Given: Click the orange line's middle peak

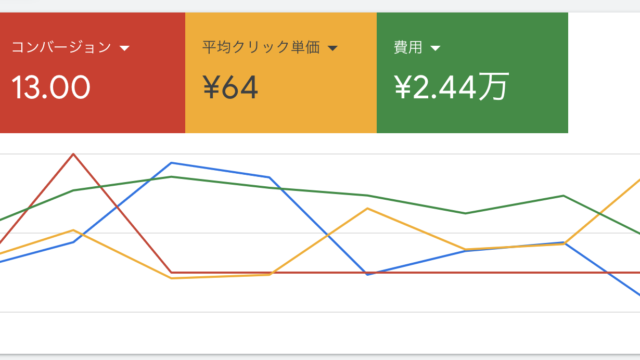Looking at the screenshot, I should click(x=367, y=209).
